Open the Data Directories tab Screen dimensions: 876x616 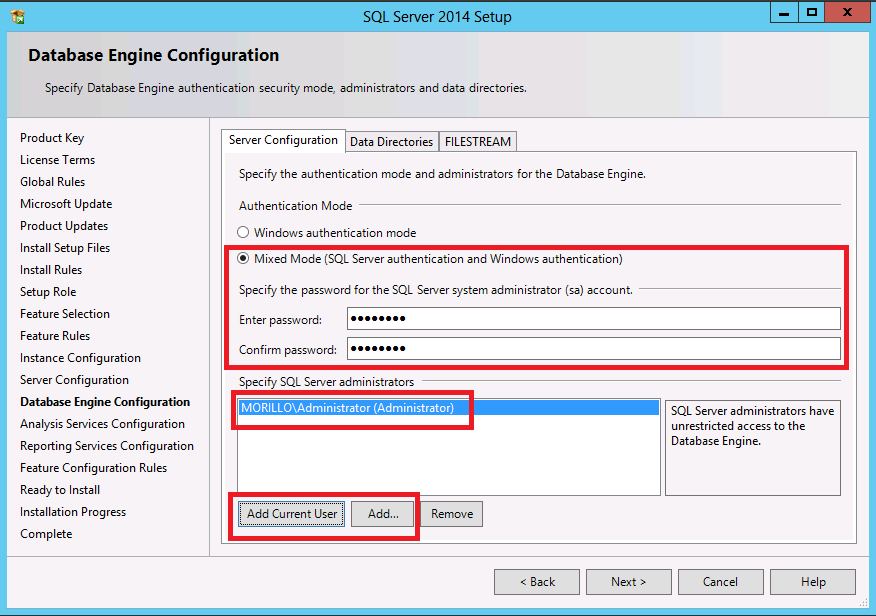(391, 142)
